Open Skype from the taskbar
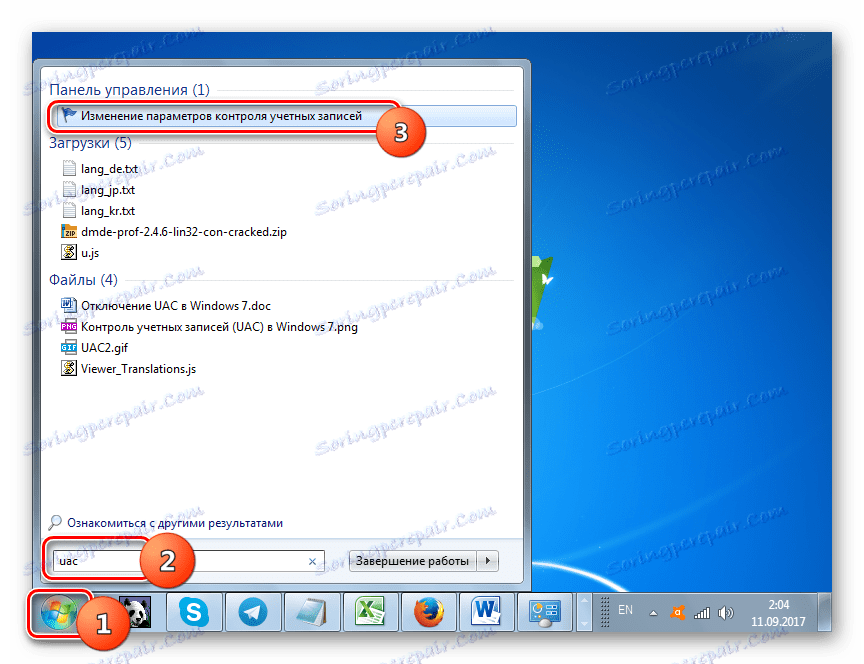The height and width of the screenshot is (664, 864). coord(194,612)
